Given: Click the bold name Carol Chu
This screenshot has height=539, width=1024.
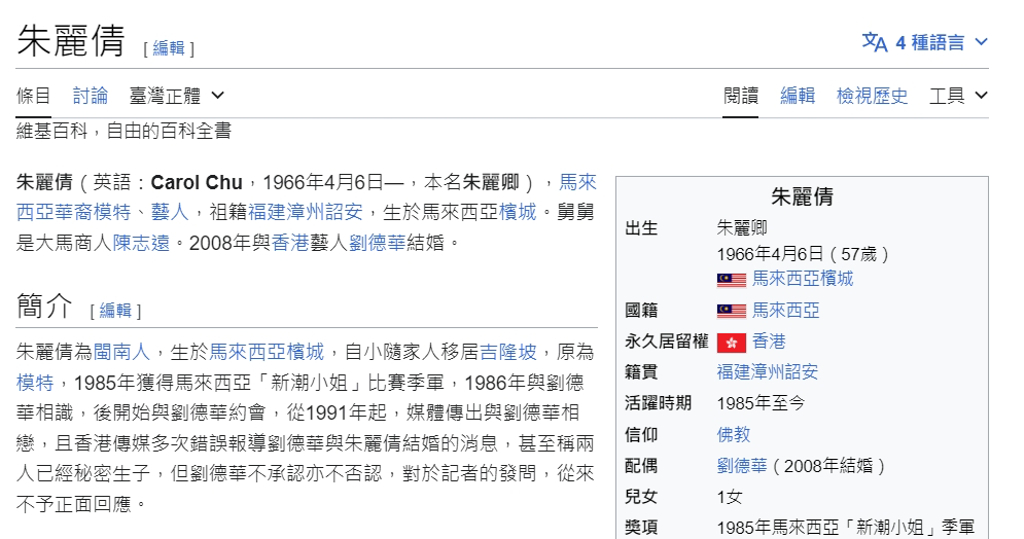Looking at the screenshot, I should pyautogui.click(x=197, y=182).
